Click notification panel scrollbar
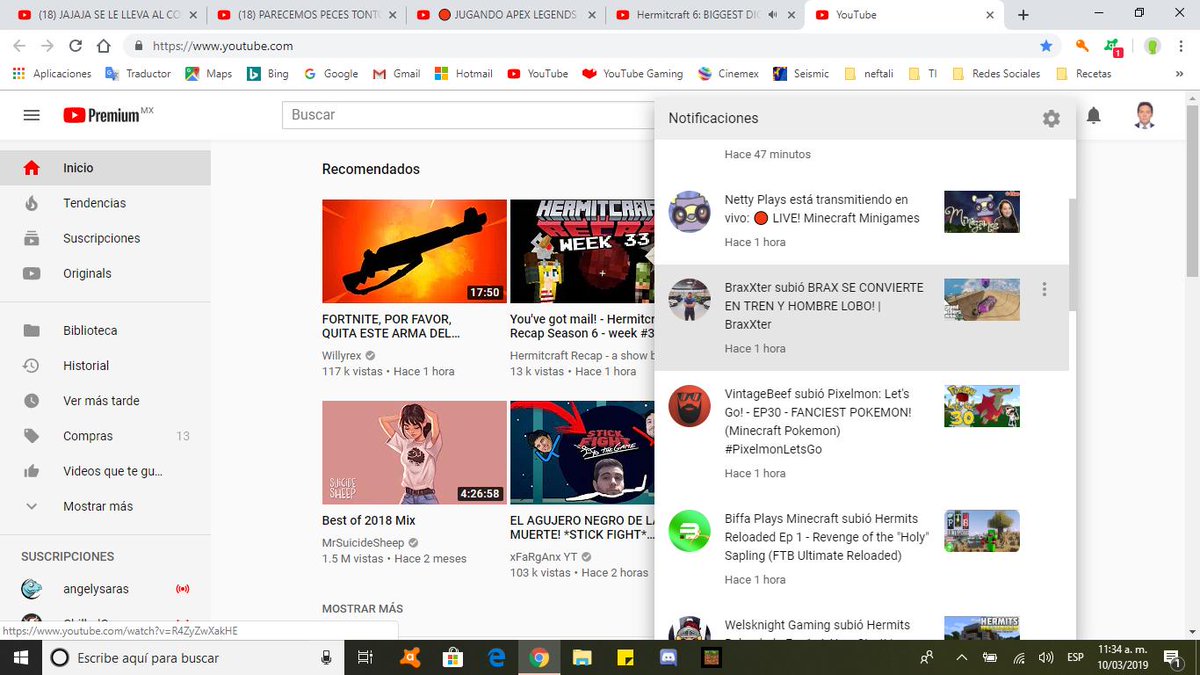1200x675 pixels. coord(1072,254)
